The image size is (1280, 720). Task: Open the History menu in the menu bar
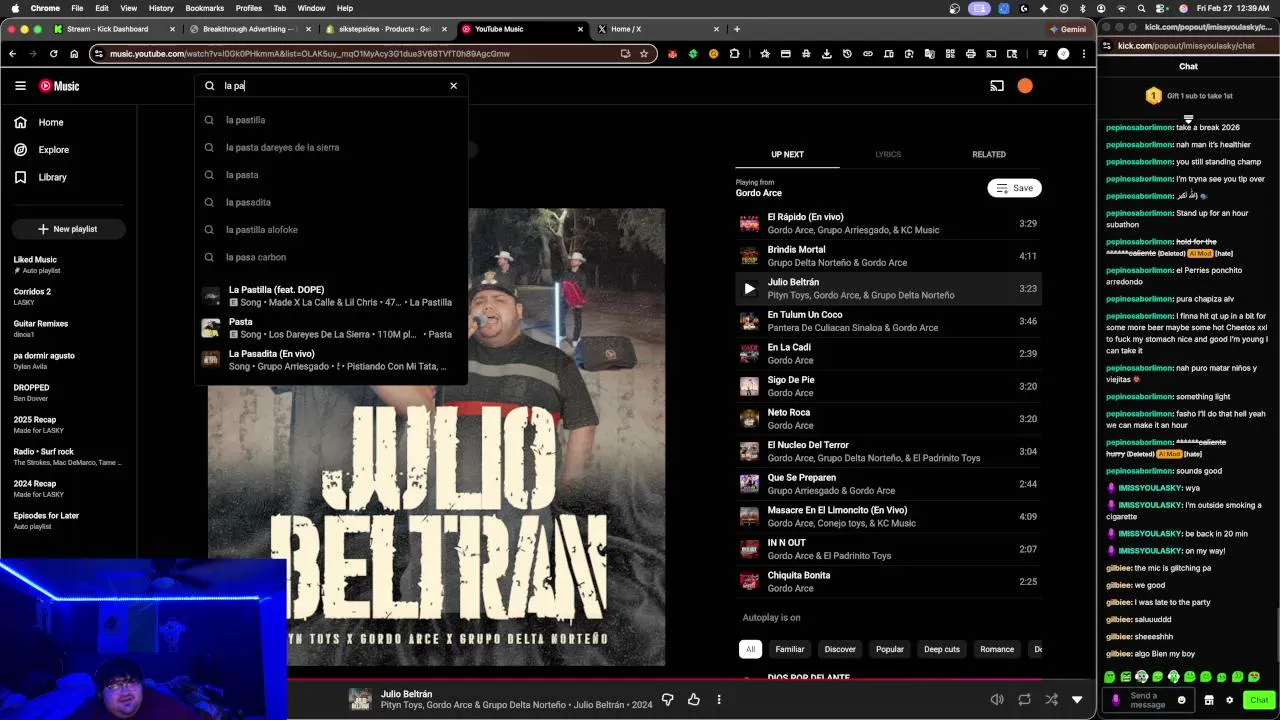(161, 8)
